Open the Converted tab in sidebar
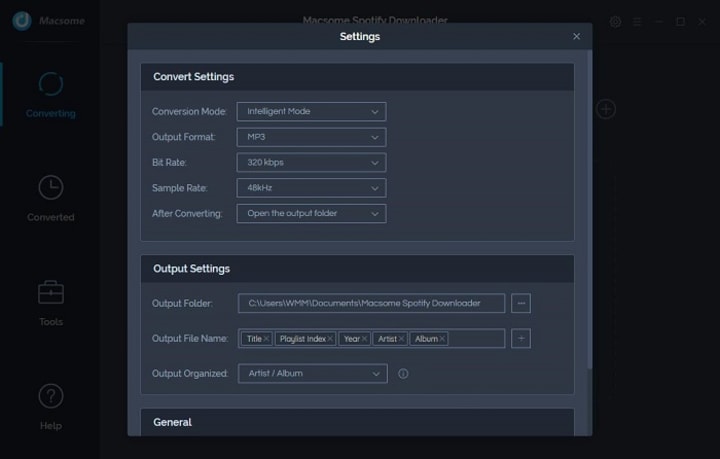 51,199
